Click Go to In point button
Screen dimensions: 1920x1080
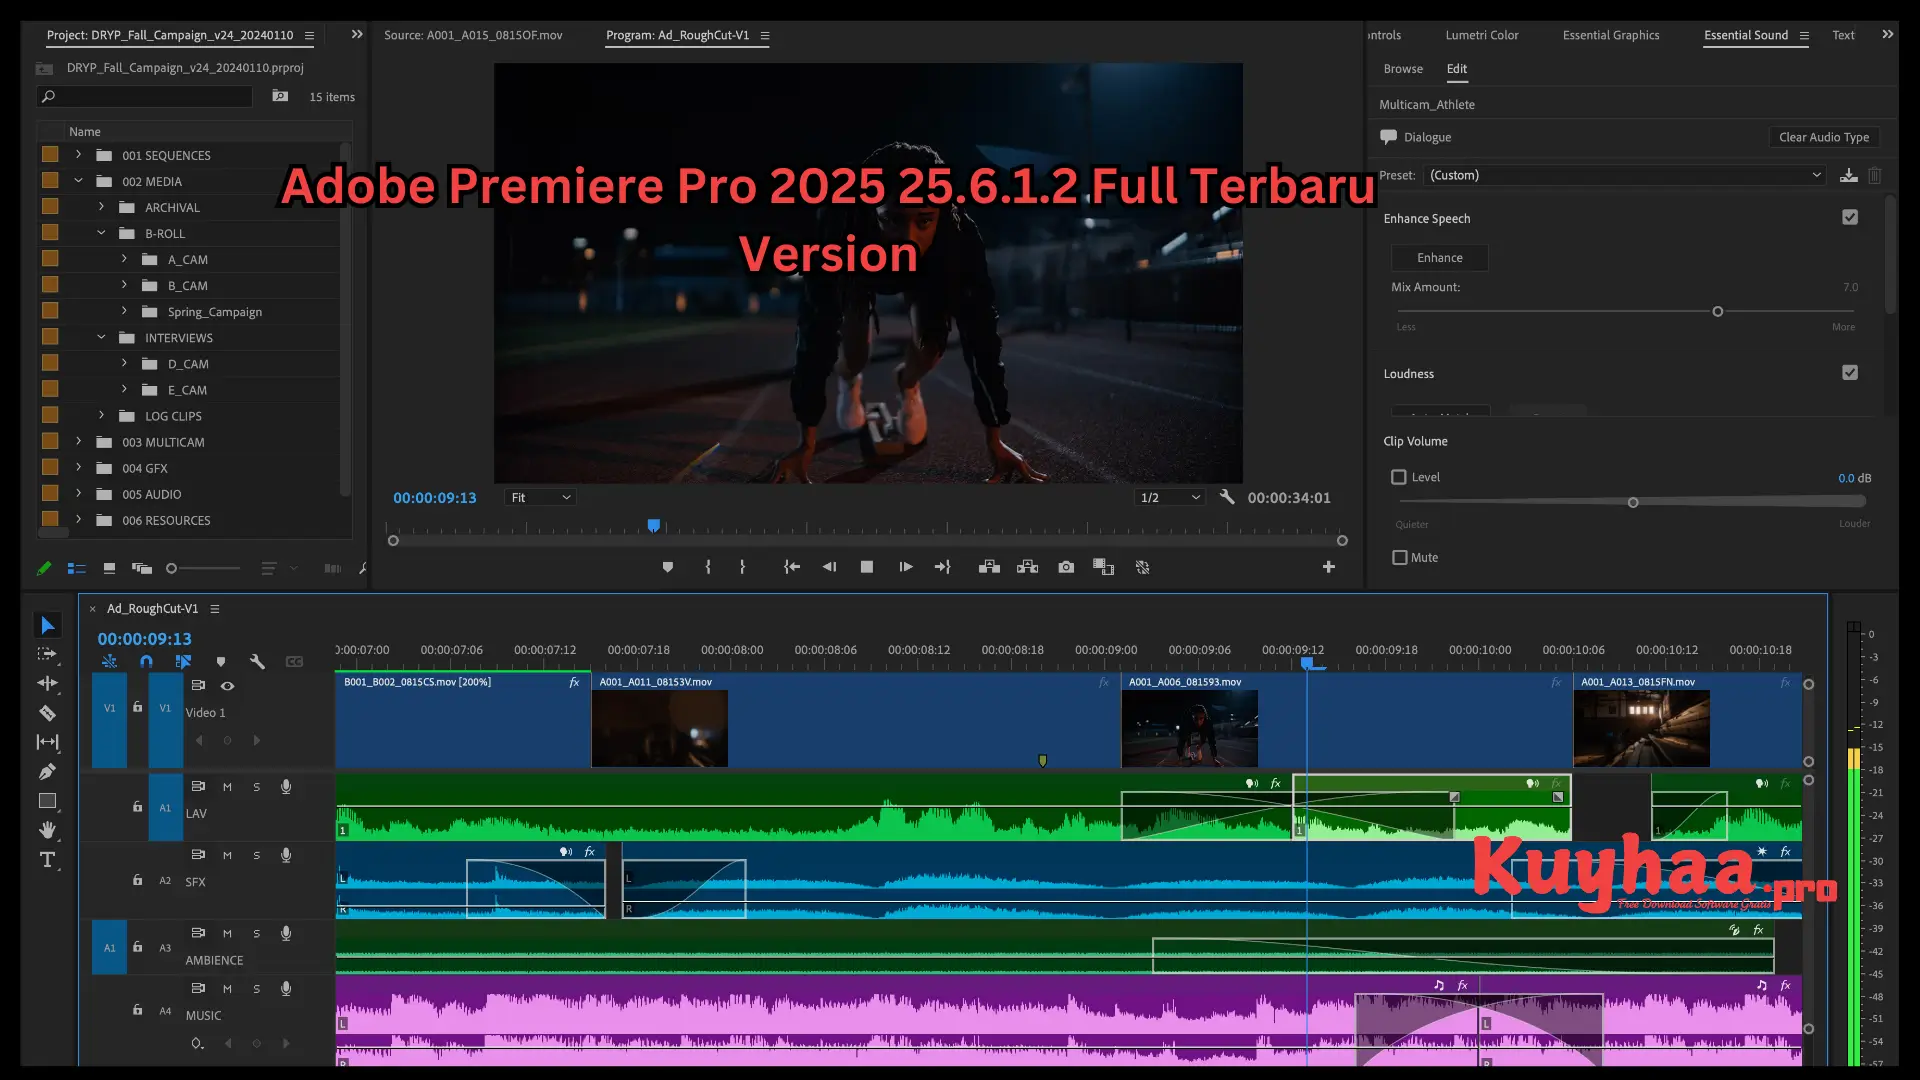tap(792, 567)
